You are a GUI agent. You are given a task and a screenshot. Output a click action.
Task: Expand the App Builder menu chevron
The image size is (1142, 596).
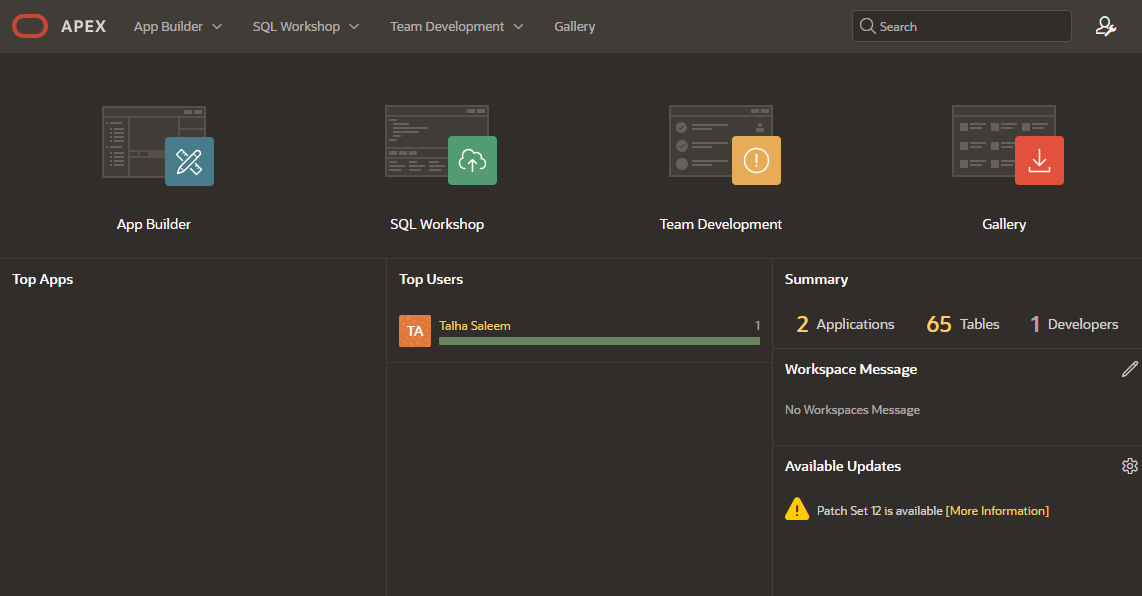click(217, 27)
